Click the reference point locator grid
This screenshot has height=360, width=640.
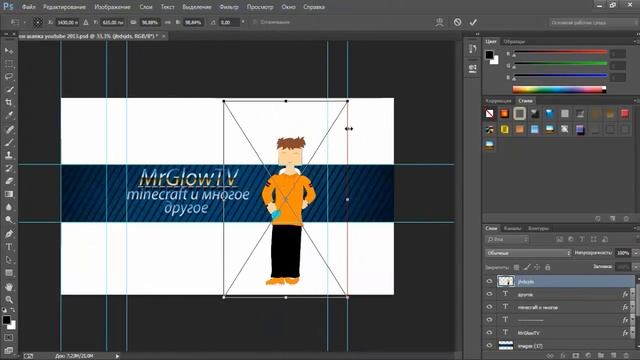coord(38,22)
